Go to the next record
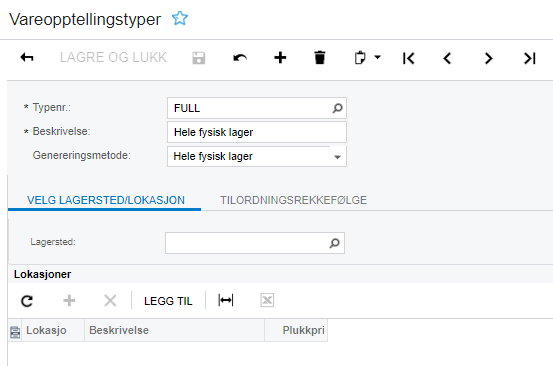Screen dimensions: 553x366 click(488, 58)
